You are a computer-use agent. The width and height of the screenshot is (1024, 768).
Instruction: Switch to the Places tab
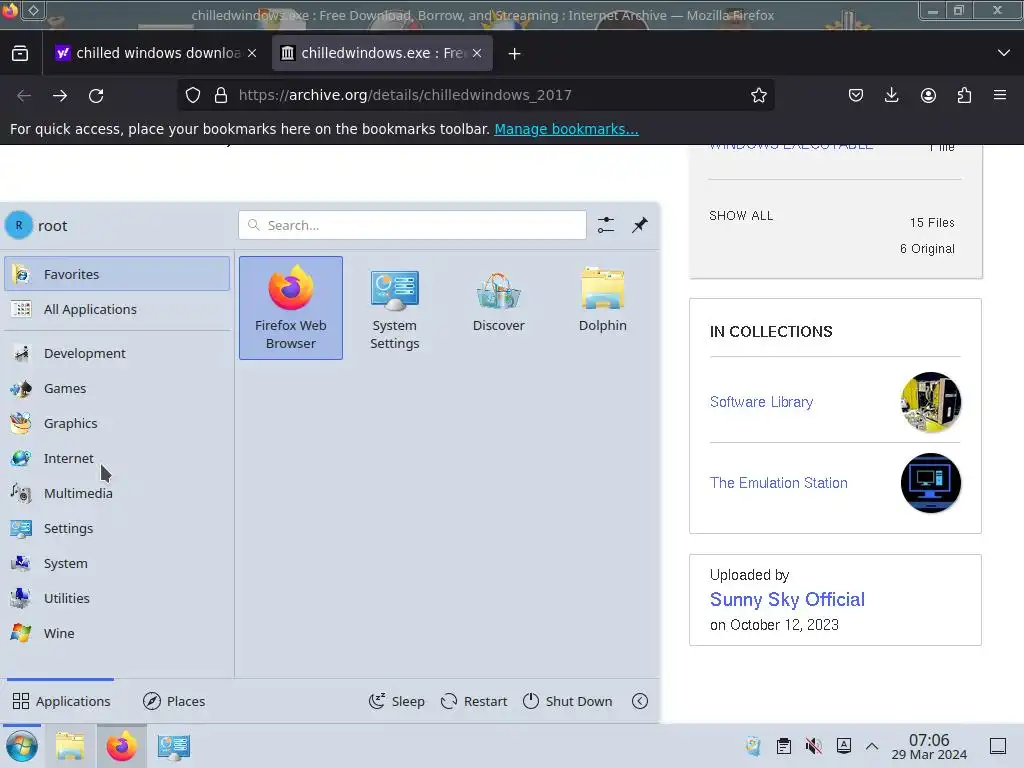coord(174,701)
